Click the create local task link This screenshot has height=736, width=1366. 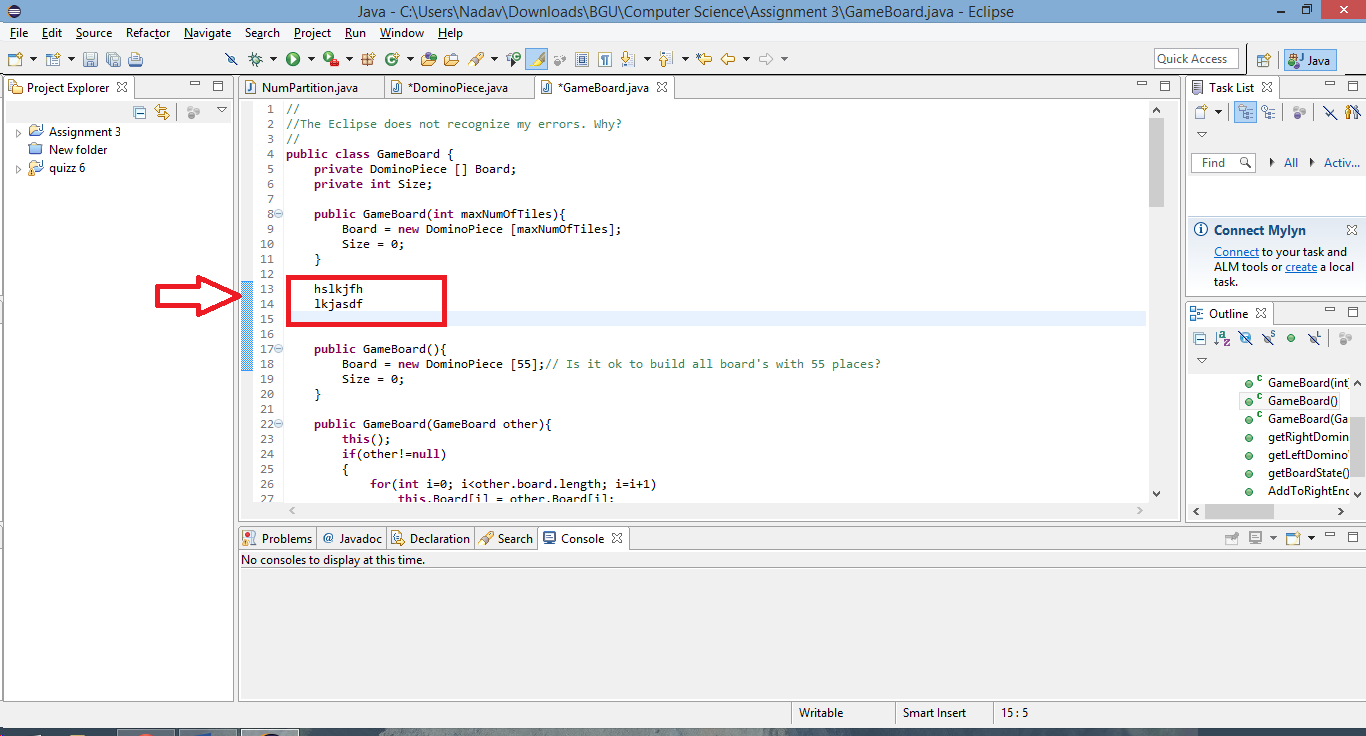pyautogui.click(x=1301, y=267)
